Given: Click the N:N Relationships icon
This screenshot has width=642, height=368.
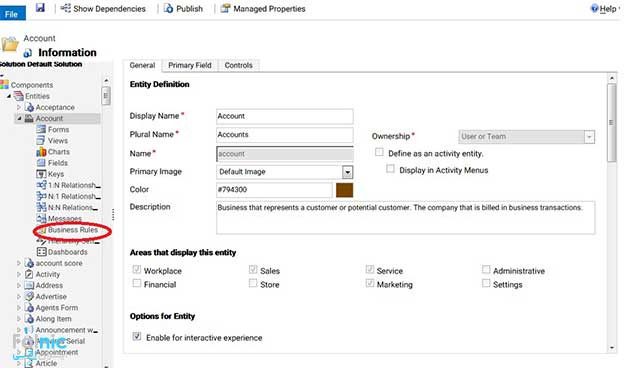Looking at the screenshot, I should click(41, 207).
